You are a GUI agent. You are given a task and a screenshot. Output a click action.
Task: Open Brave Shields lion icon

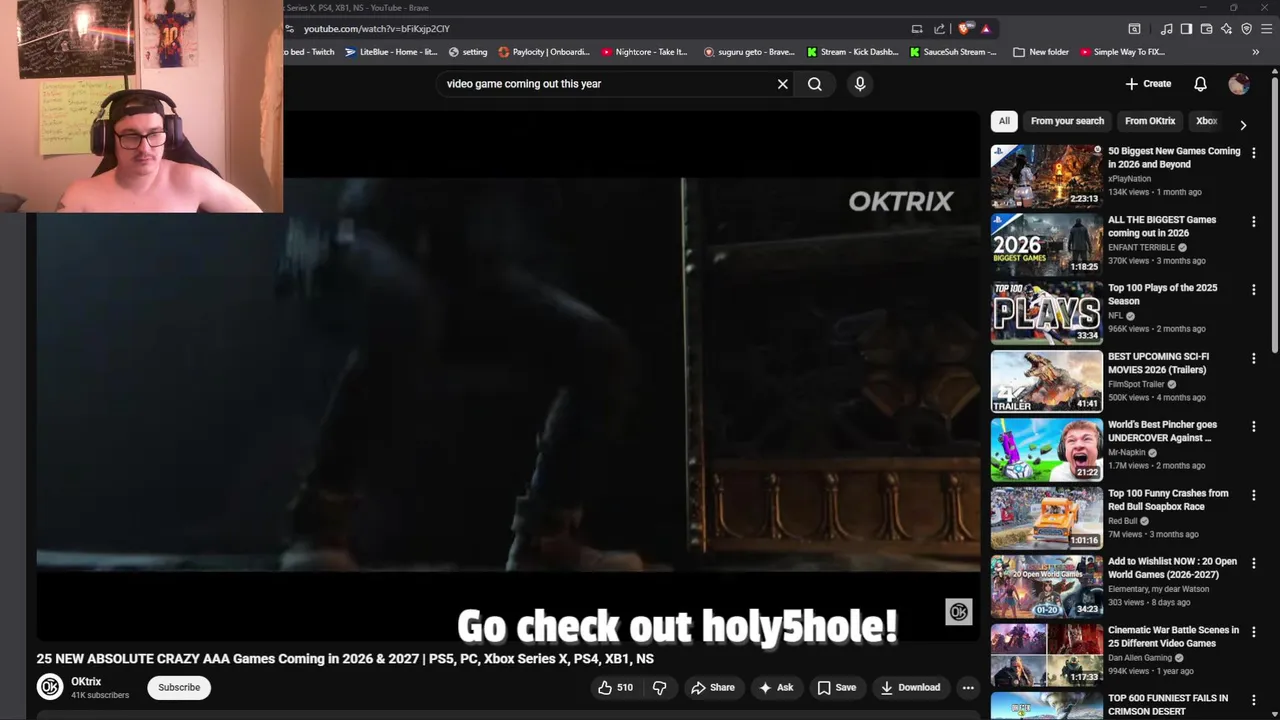point(964,29)
